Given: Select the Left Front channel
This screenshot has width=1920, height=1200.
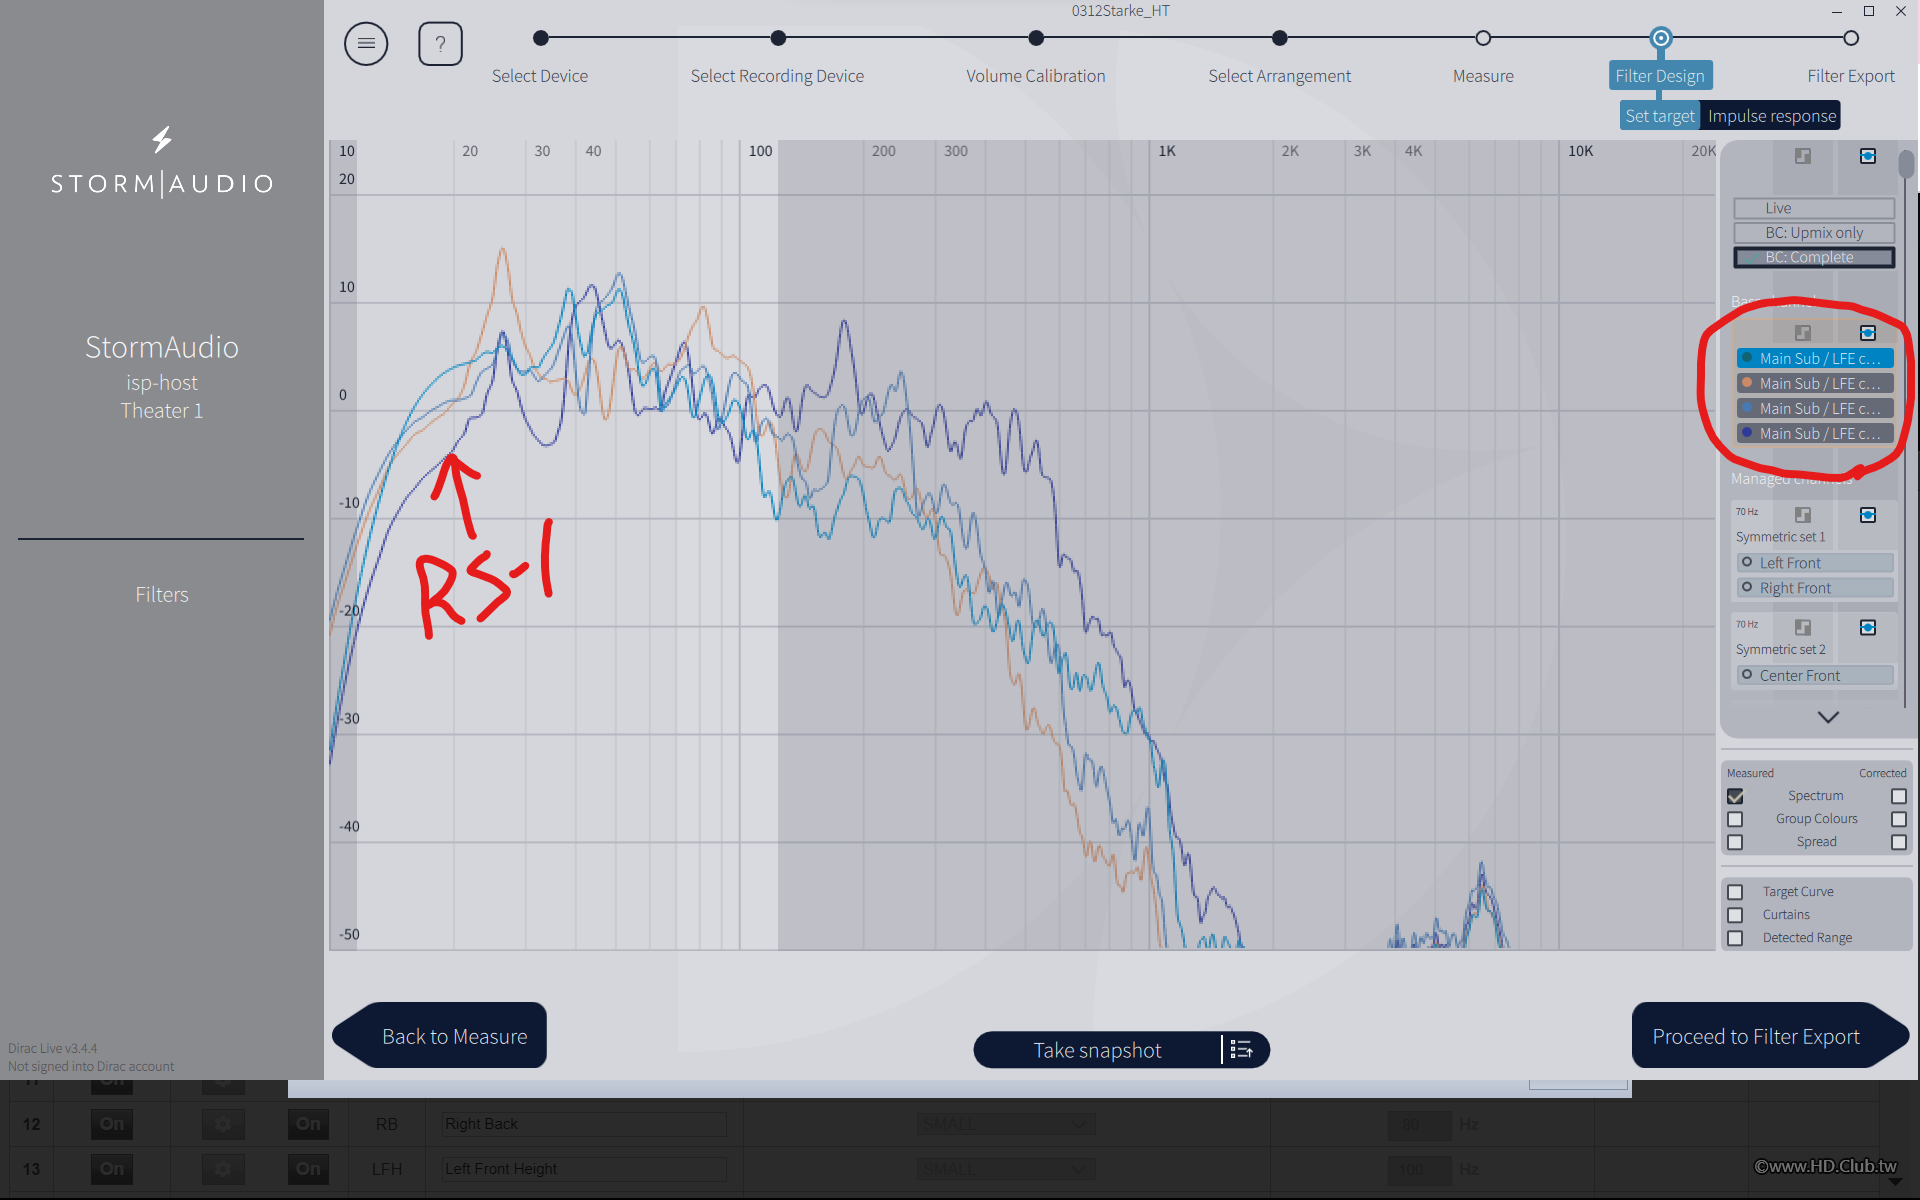Looking at the screenshot, I should [1815, 563].
